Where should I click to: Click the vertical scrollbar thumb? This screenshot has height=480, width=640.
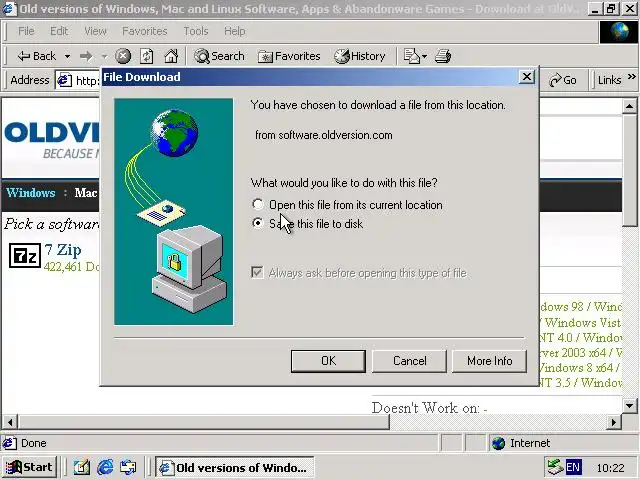[x=629, y=169]
